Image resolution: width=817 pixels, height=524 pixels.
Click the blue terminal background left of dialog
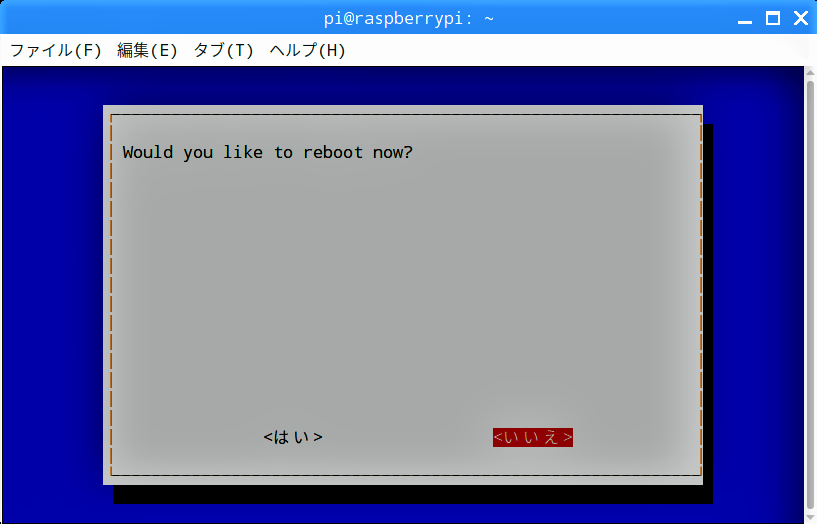pyautogui.click(x=52, y=292)
